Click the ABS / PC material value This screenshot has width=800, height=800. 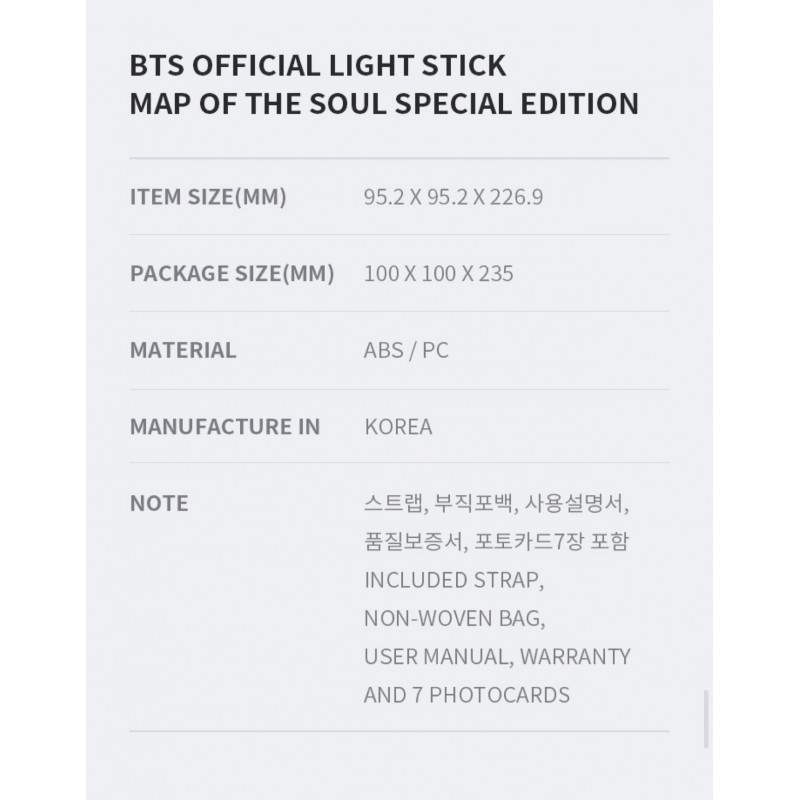(x=406, y=350)
